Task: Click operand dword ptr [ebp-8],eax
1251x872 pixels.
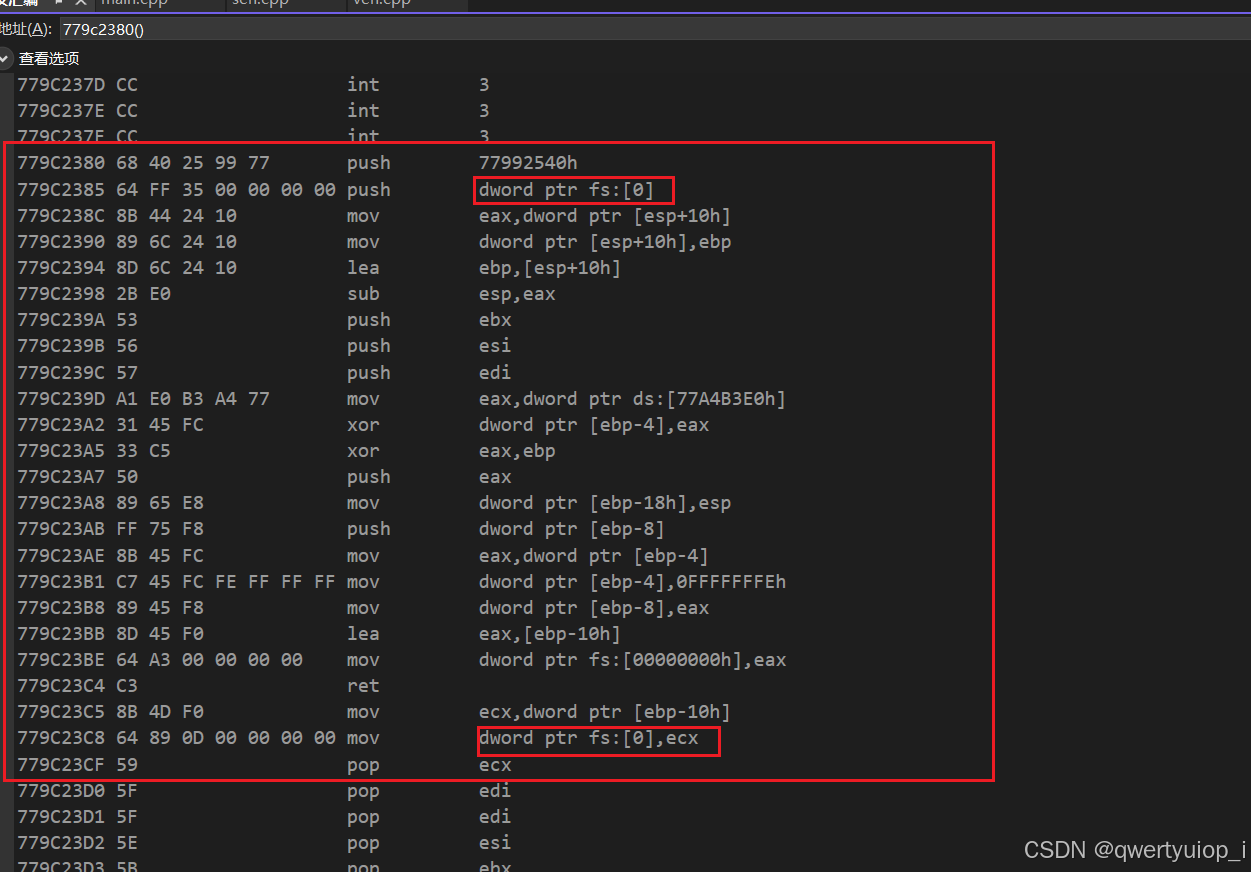Action: point(594,608)
